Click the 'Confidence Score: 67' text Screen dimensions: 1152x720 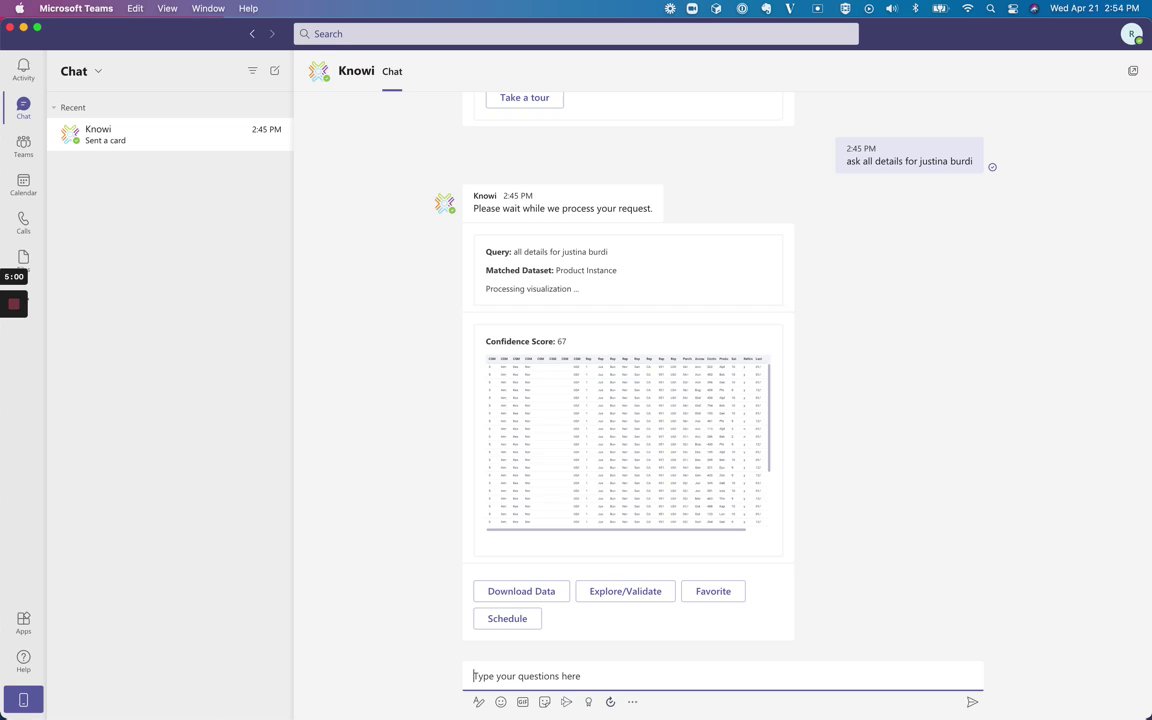[x=526, y=341]
